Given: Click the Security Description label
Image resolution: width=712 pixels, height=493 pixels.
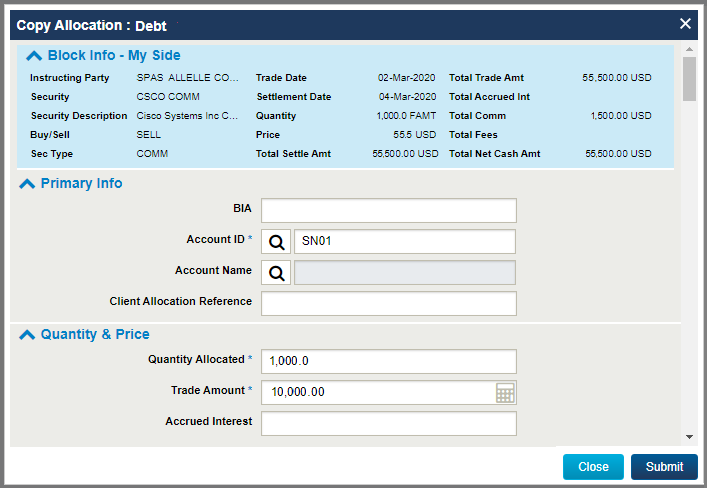Looking at the screenshot, I should 79,116.
